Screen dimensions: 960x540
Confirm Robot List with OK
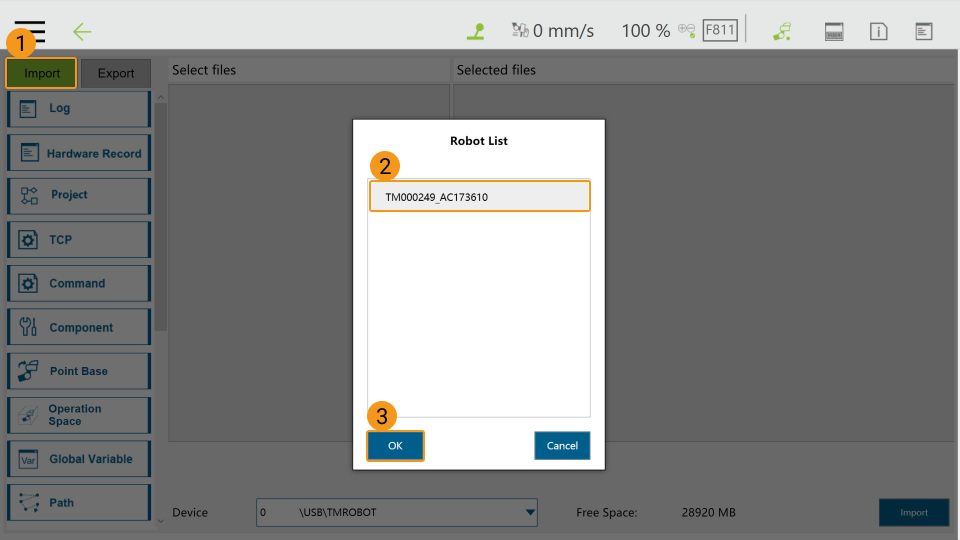coord(395,446)
